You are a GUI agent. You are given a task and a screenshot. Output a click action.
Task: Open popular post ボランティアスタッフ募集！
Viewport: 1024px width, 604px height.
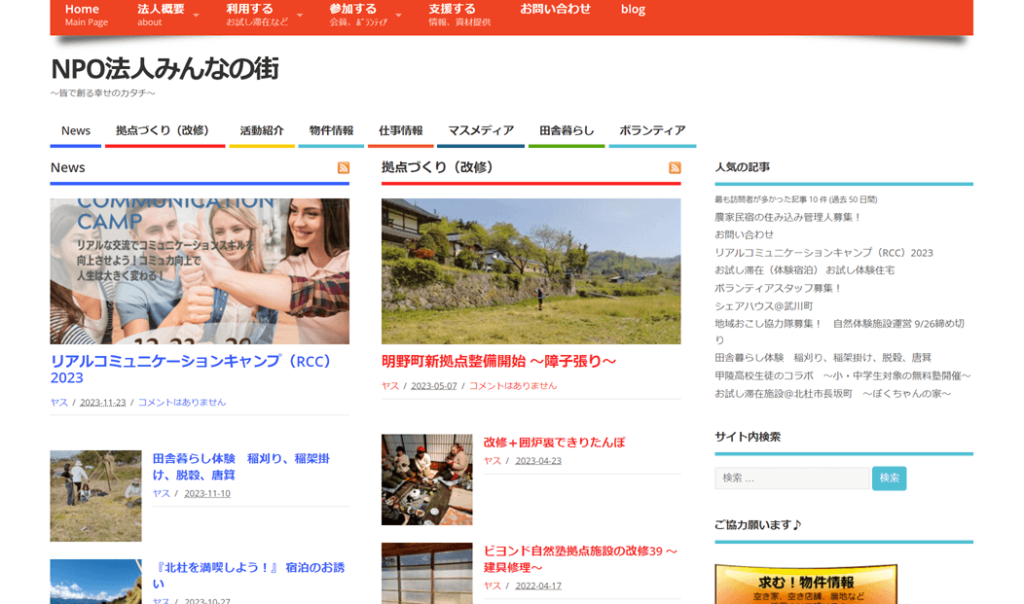778,288
